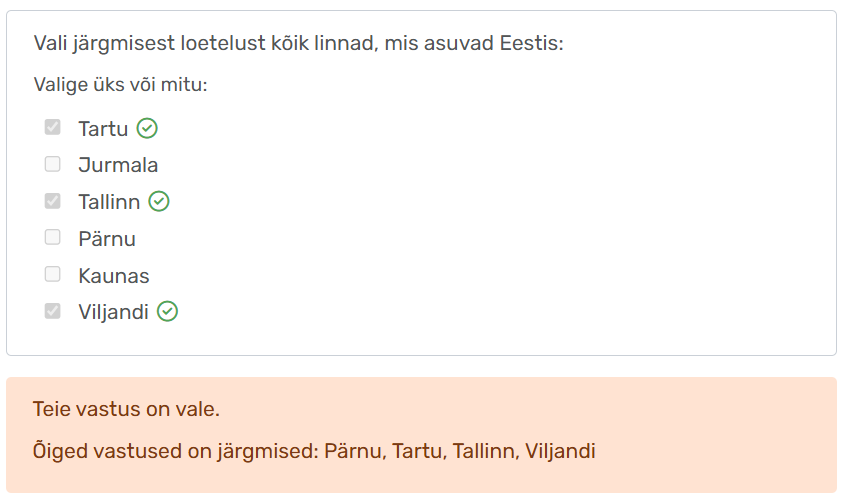Uncheck the Tallinn checkbox

(x=53, y=201)
